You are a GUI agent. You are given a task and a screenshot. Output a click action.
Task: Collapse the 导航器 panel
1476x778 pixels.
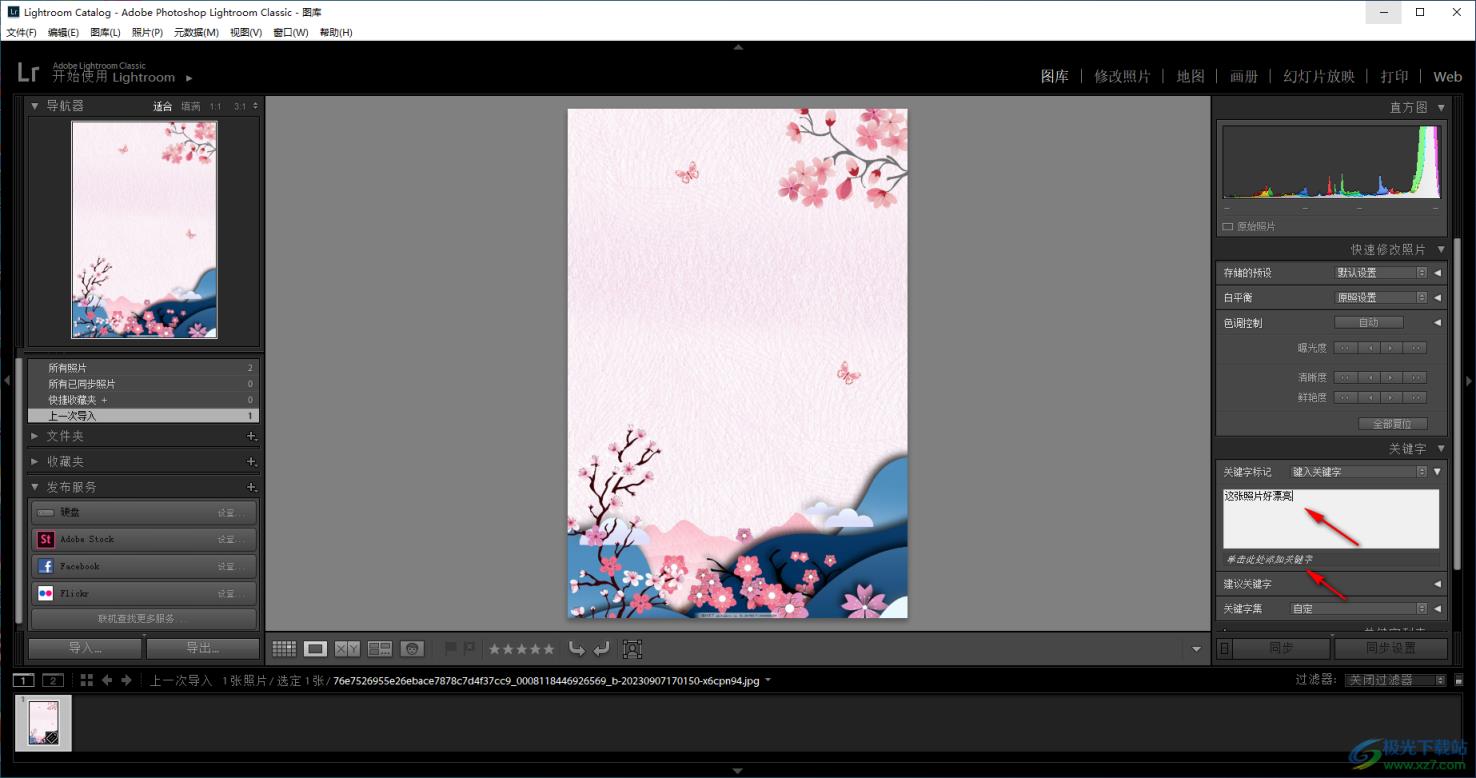36,105
